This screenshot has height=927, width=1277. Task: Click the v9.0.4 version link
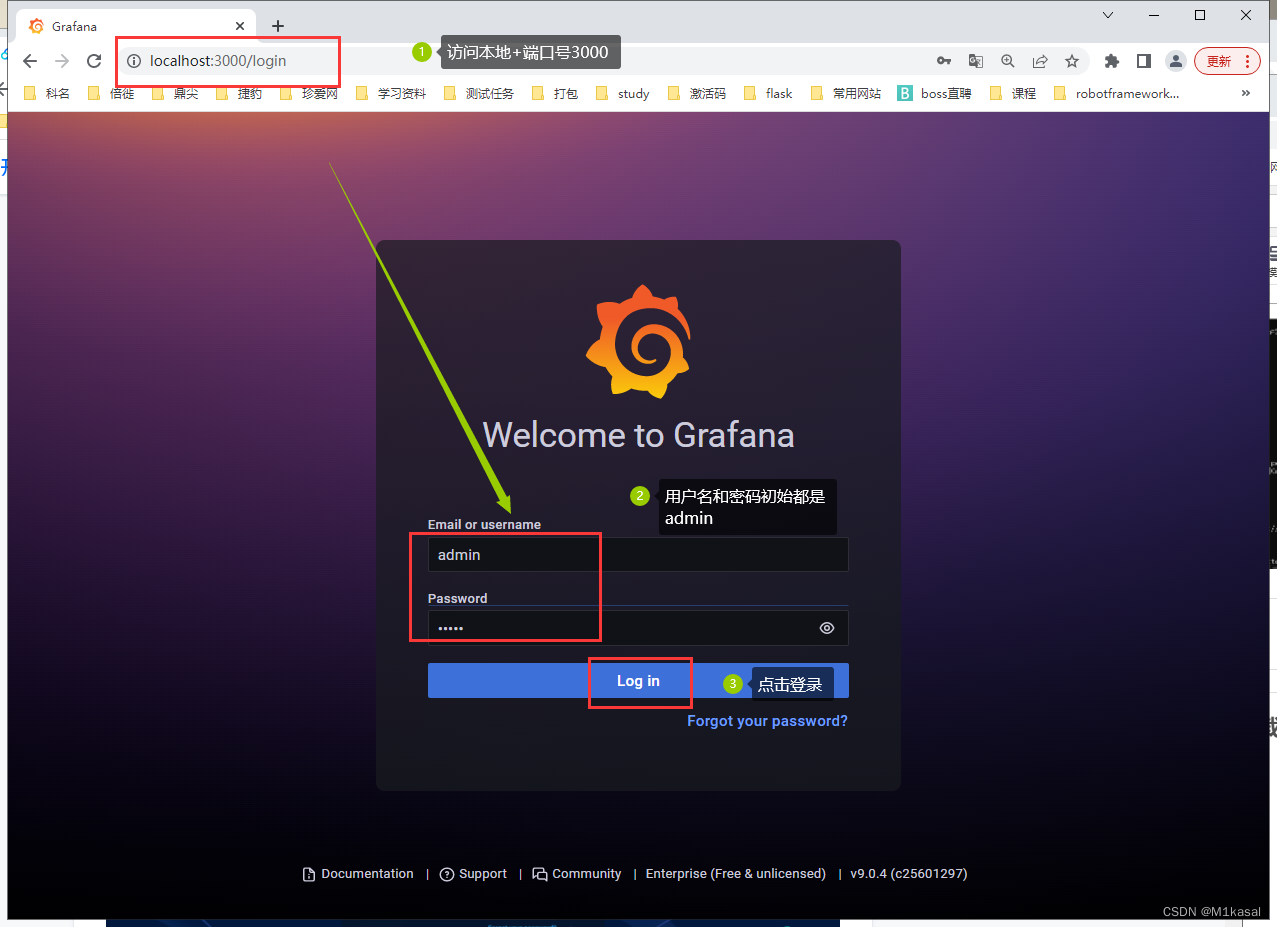[x=909, y=874]
